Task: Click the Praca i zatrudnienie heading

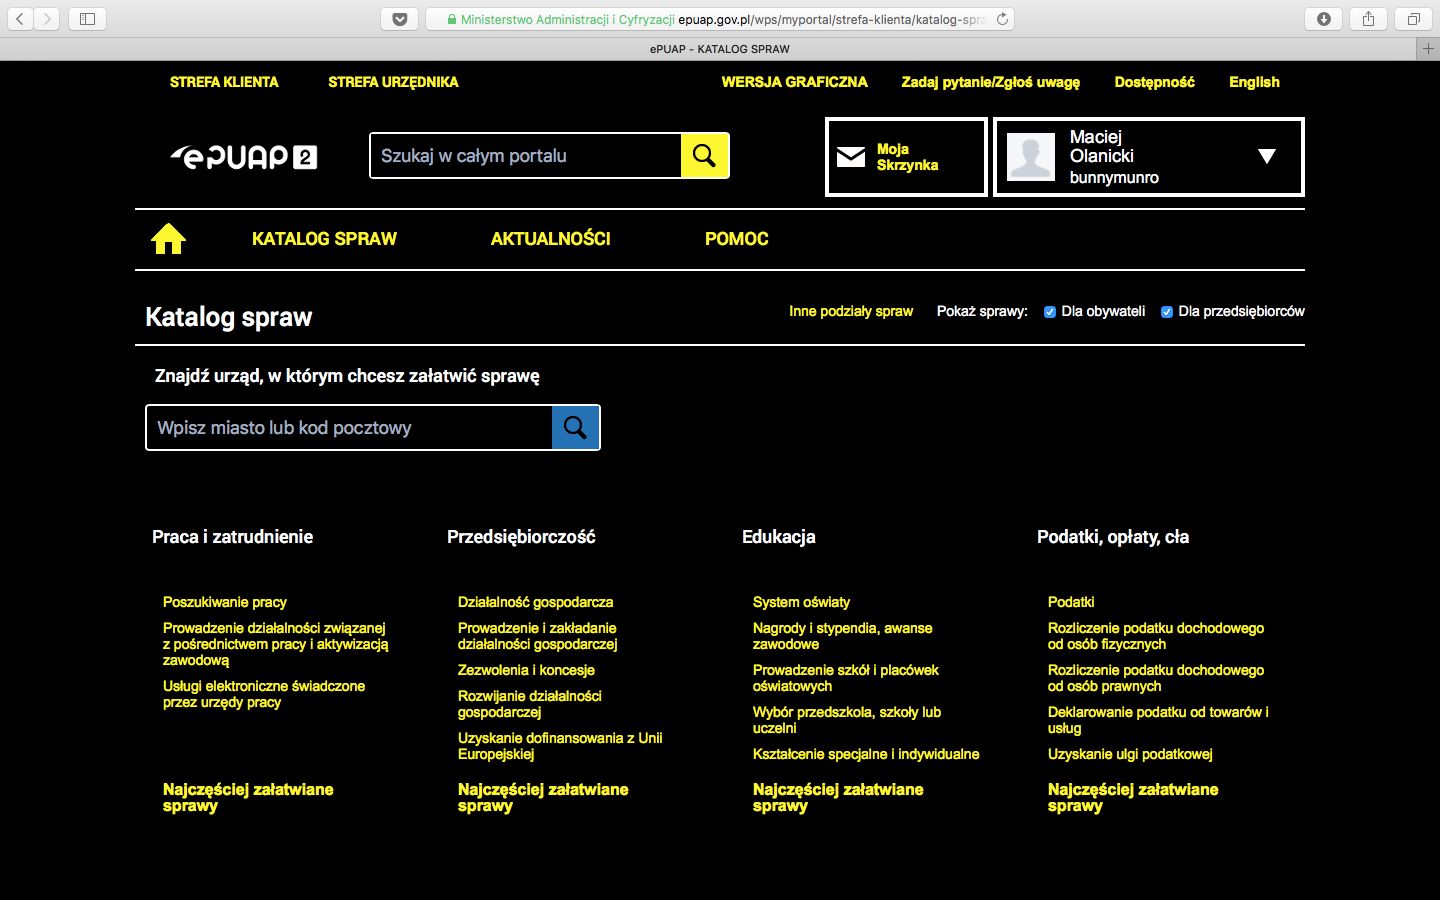Action: (232, 537)
